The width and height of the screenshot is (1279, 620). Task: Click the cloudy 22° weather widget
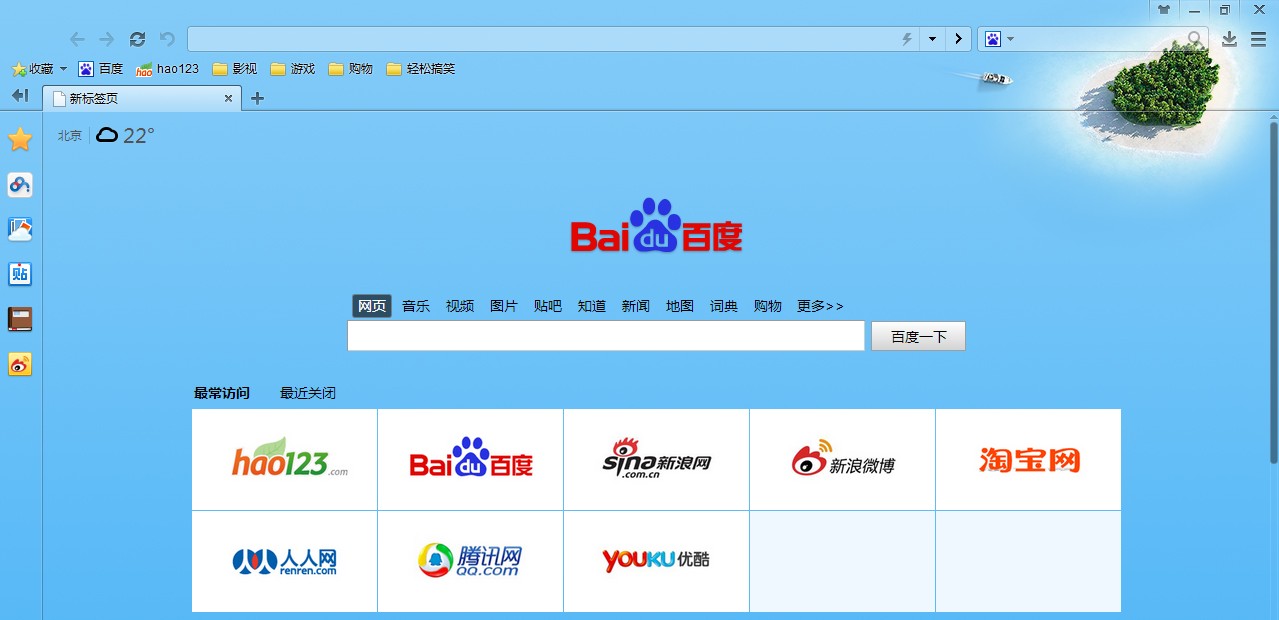tap(125, 136)
